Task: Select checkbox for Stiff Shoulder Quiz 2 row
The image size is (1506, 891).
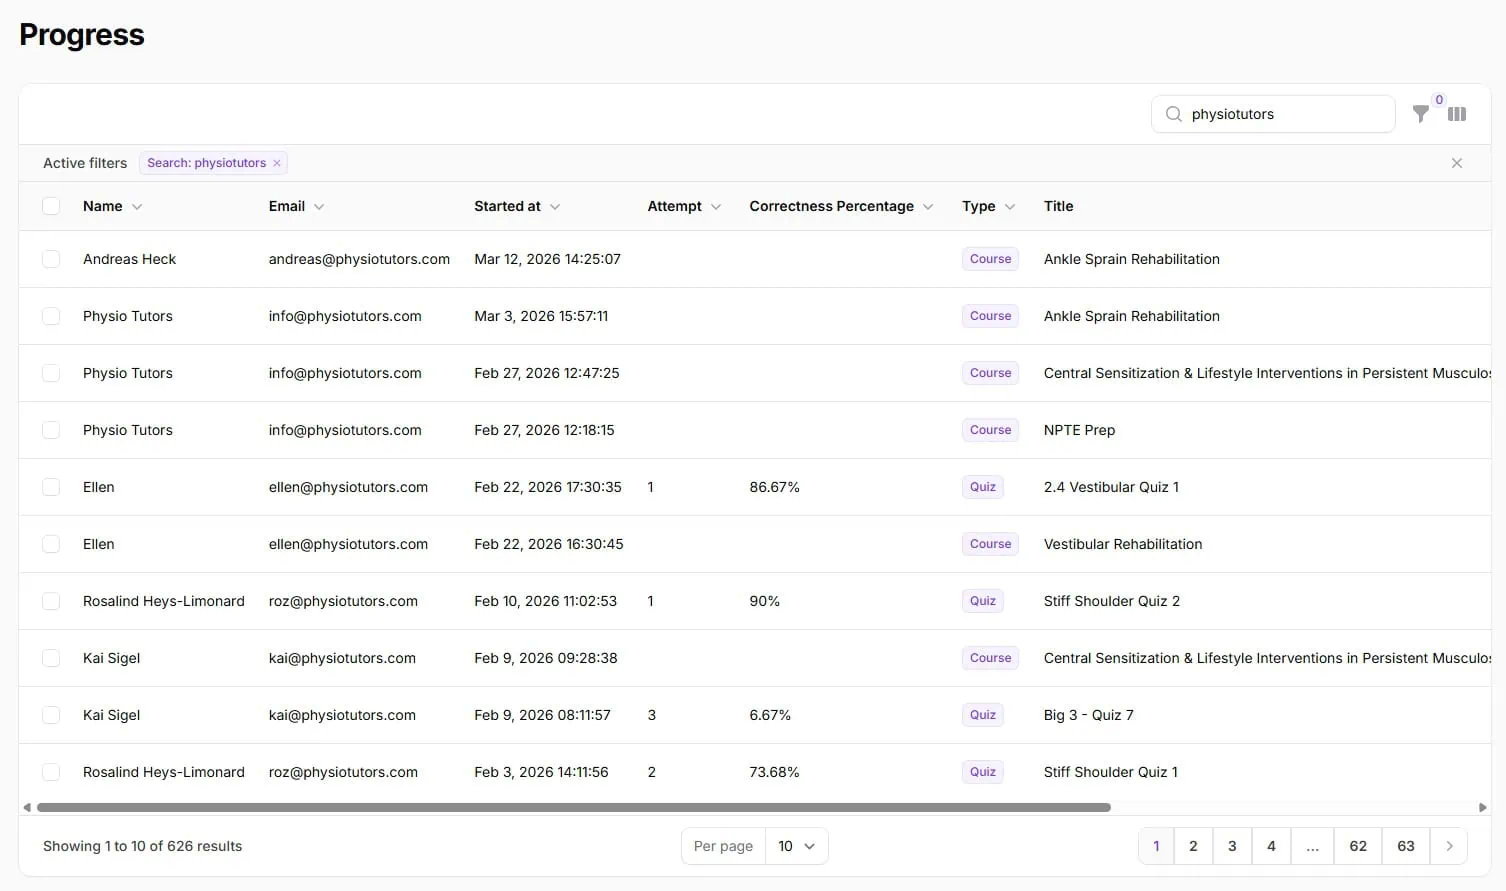Action: pyautogui.click(x=51, y=601)
